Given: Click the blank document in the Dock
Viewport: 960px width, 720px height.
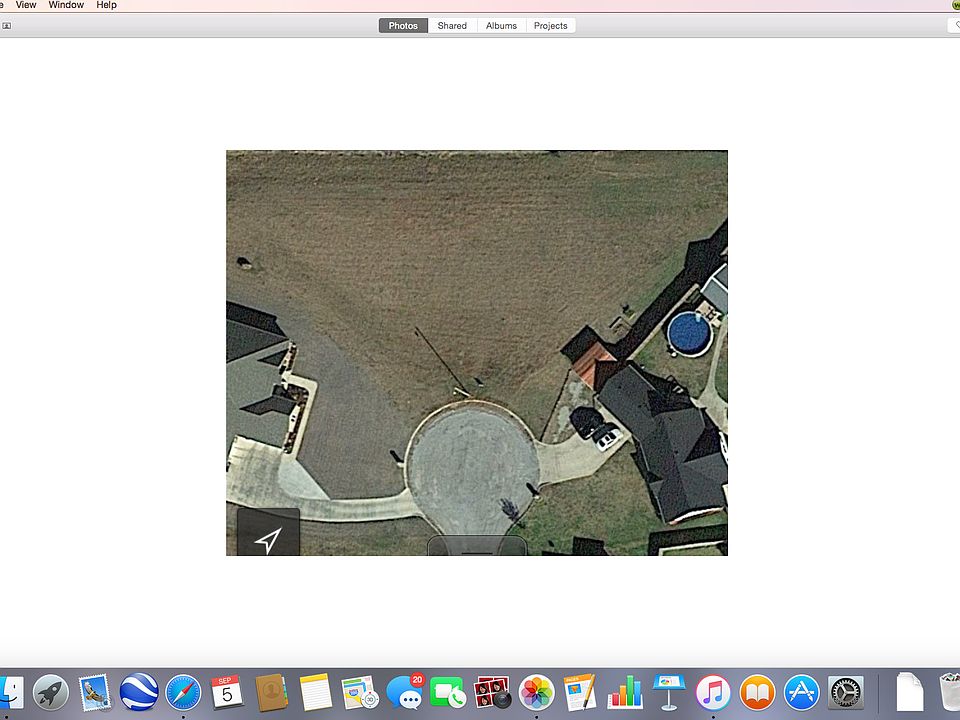Looking at the screenshot, I should click(x=910, y=692).
